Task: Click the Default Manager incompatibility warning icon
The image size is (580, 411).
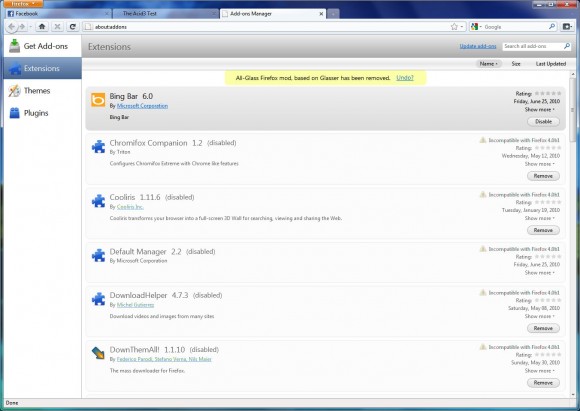Action: pos(483,249)
